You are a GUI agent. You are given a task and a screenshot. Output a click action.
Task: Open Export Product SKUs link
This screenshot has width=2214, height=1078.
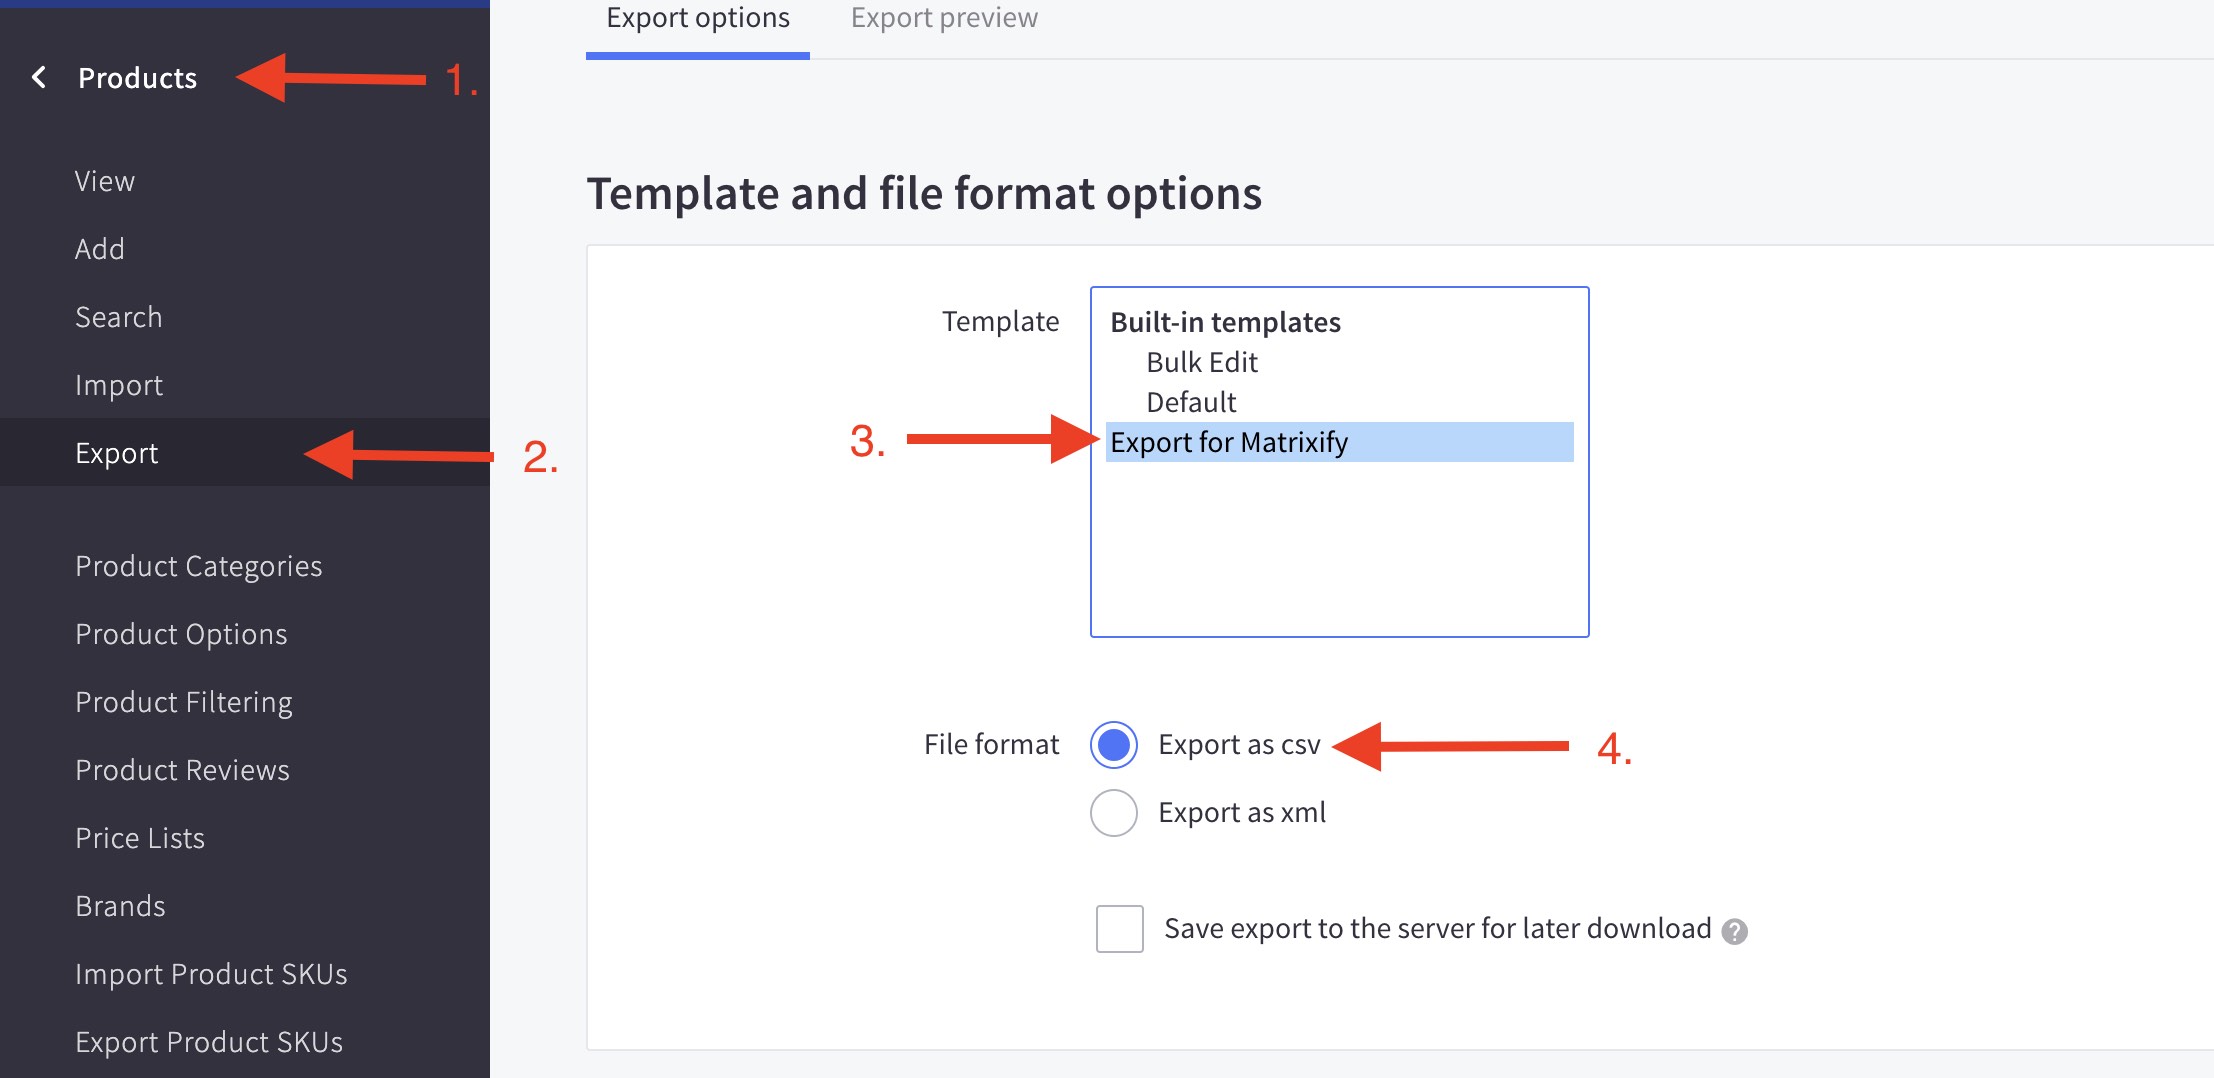pos(209,1042)
